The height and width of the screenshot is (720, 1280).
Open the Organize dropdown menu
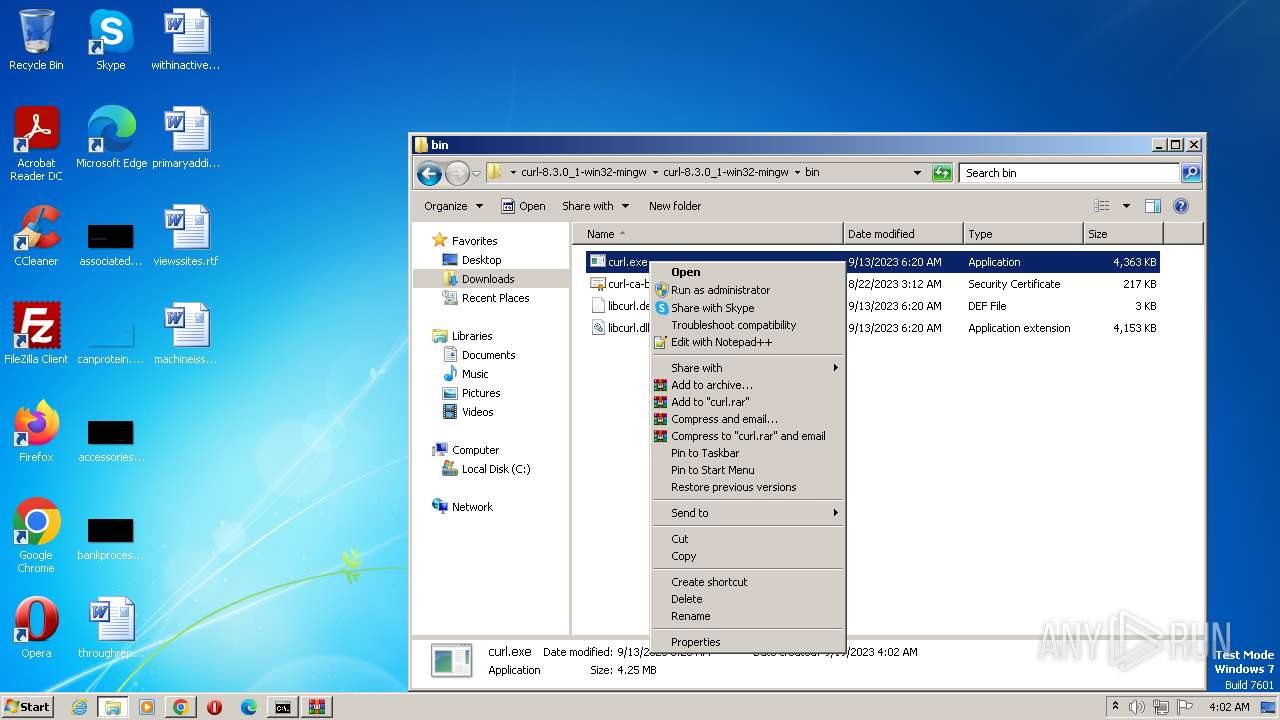click(453, 206)
